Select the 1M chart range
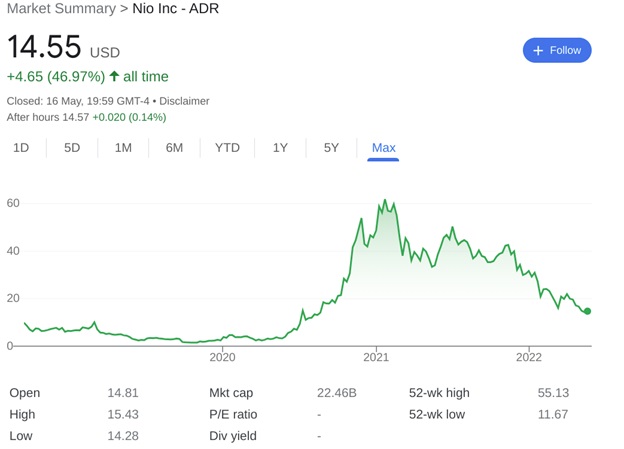The image size is (624, 449). click(123, 148)
